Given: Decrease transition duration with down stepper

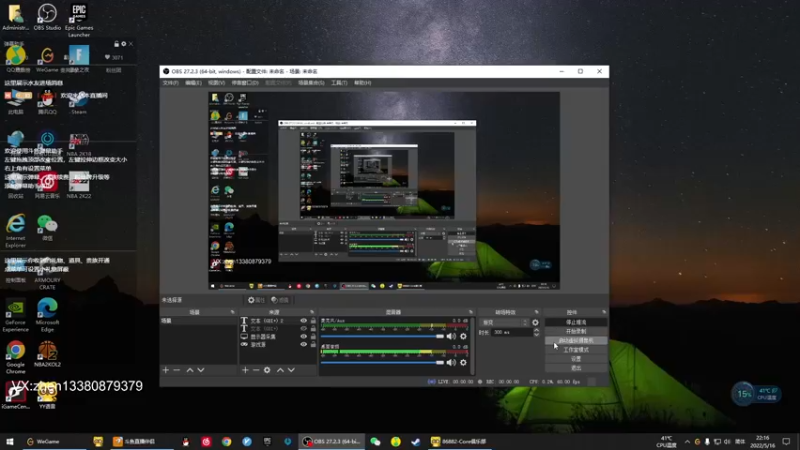Looking at the screenshot, I should pos(536,334).
